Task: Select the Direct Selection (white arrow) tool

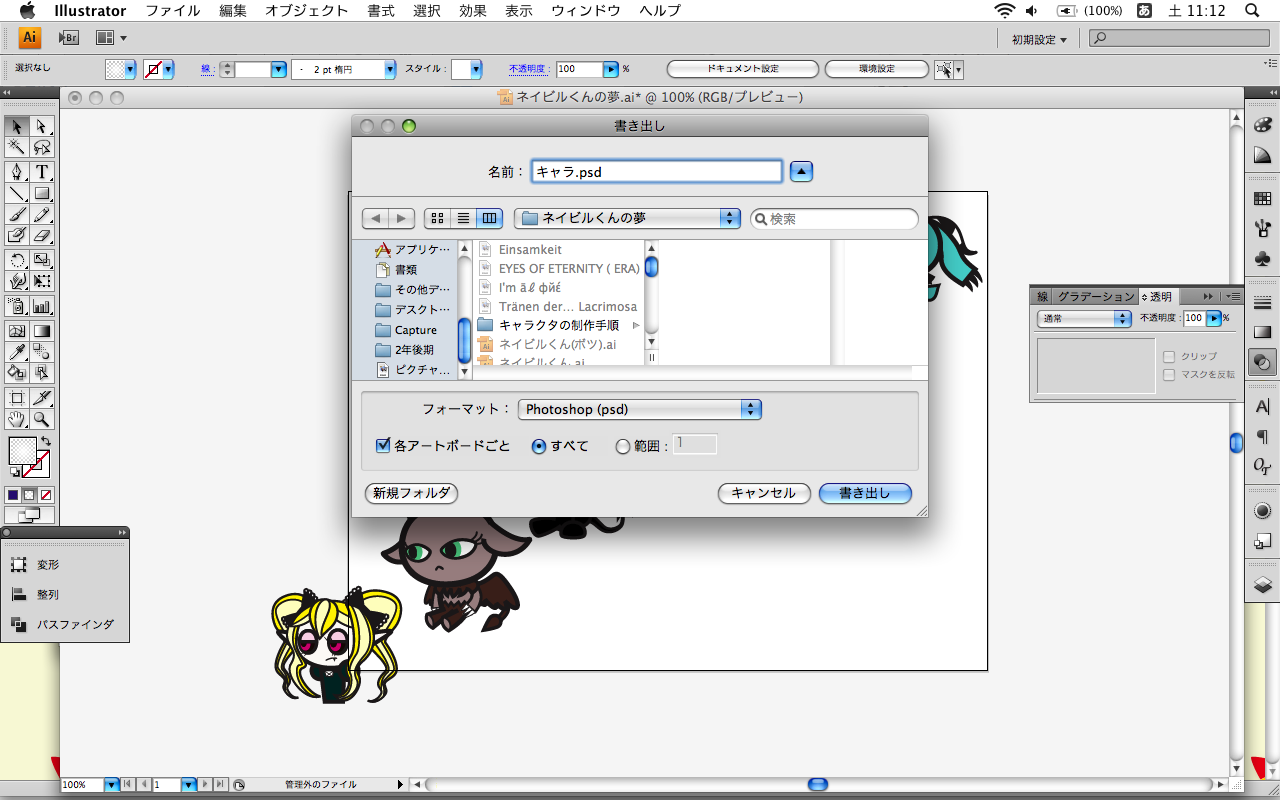Action: pos(42,126)
